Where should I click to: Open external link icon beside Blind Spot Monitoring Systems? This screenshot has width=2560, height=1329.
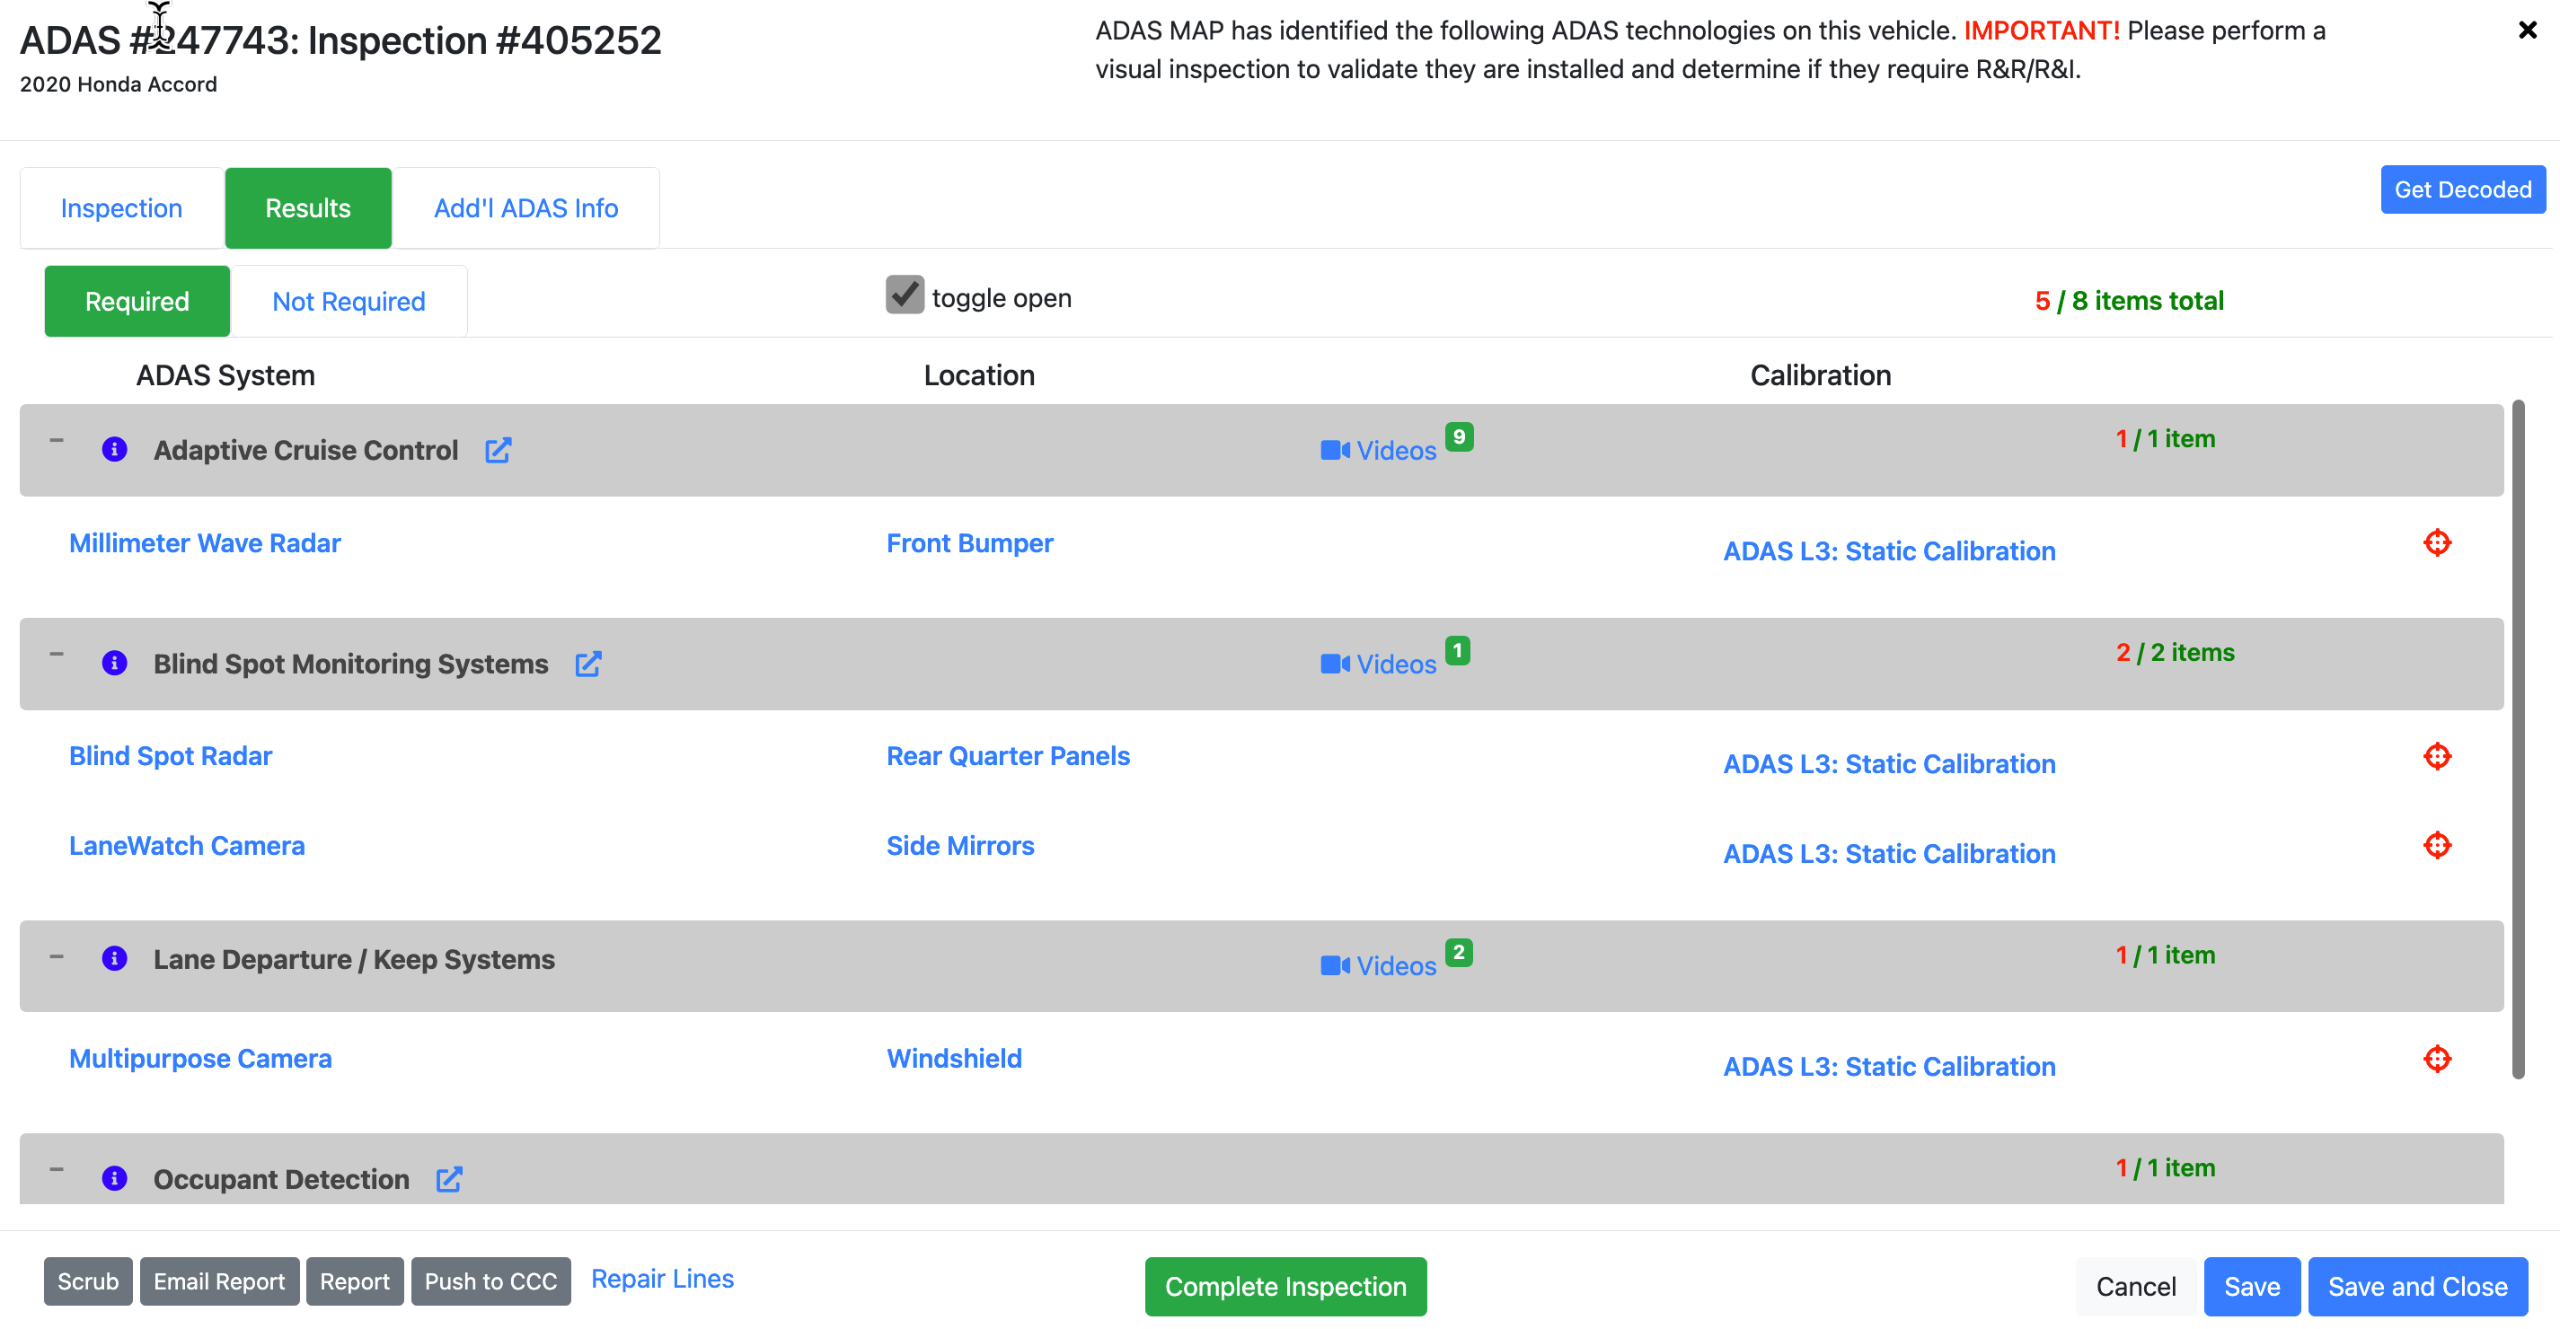(588, 664)
